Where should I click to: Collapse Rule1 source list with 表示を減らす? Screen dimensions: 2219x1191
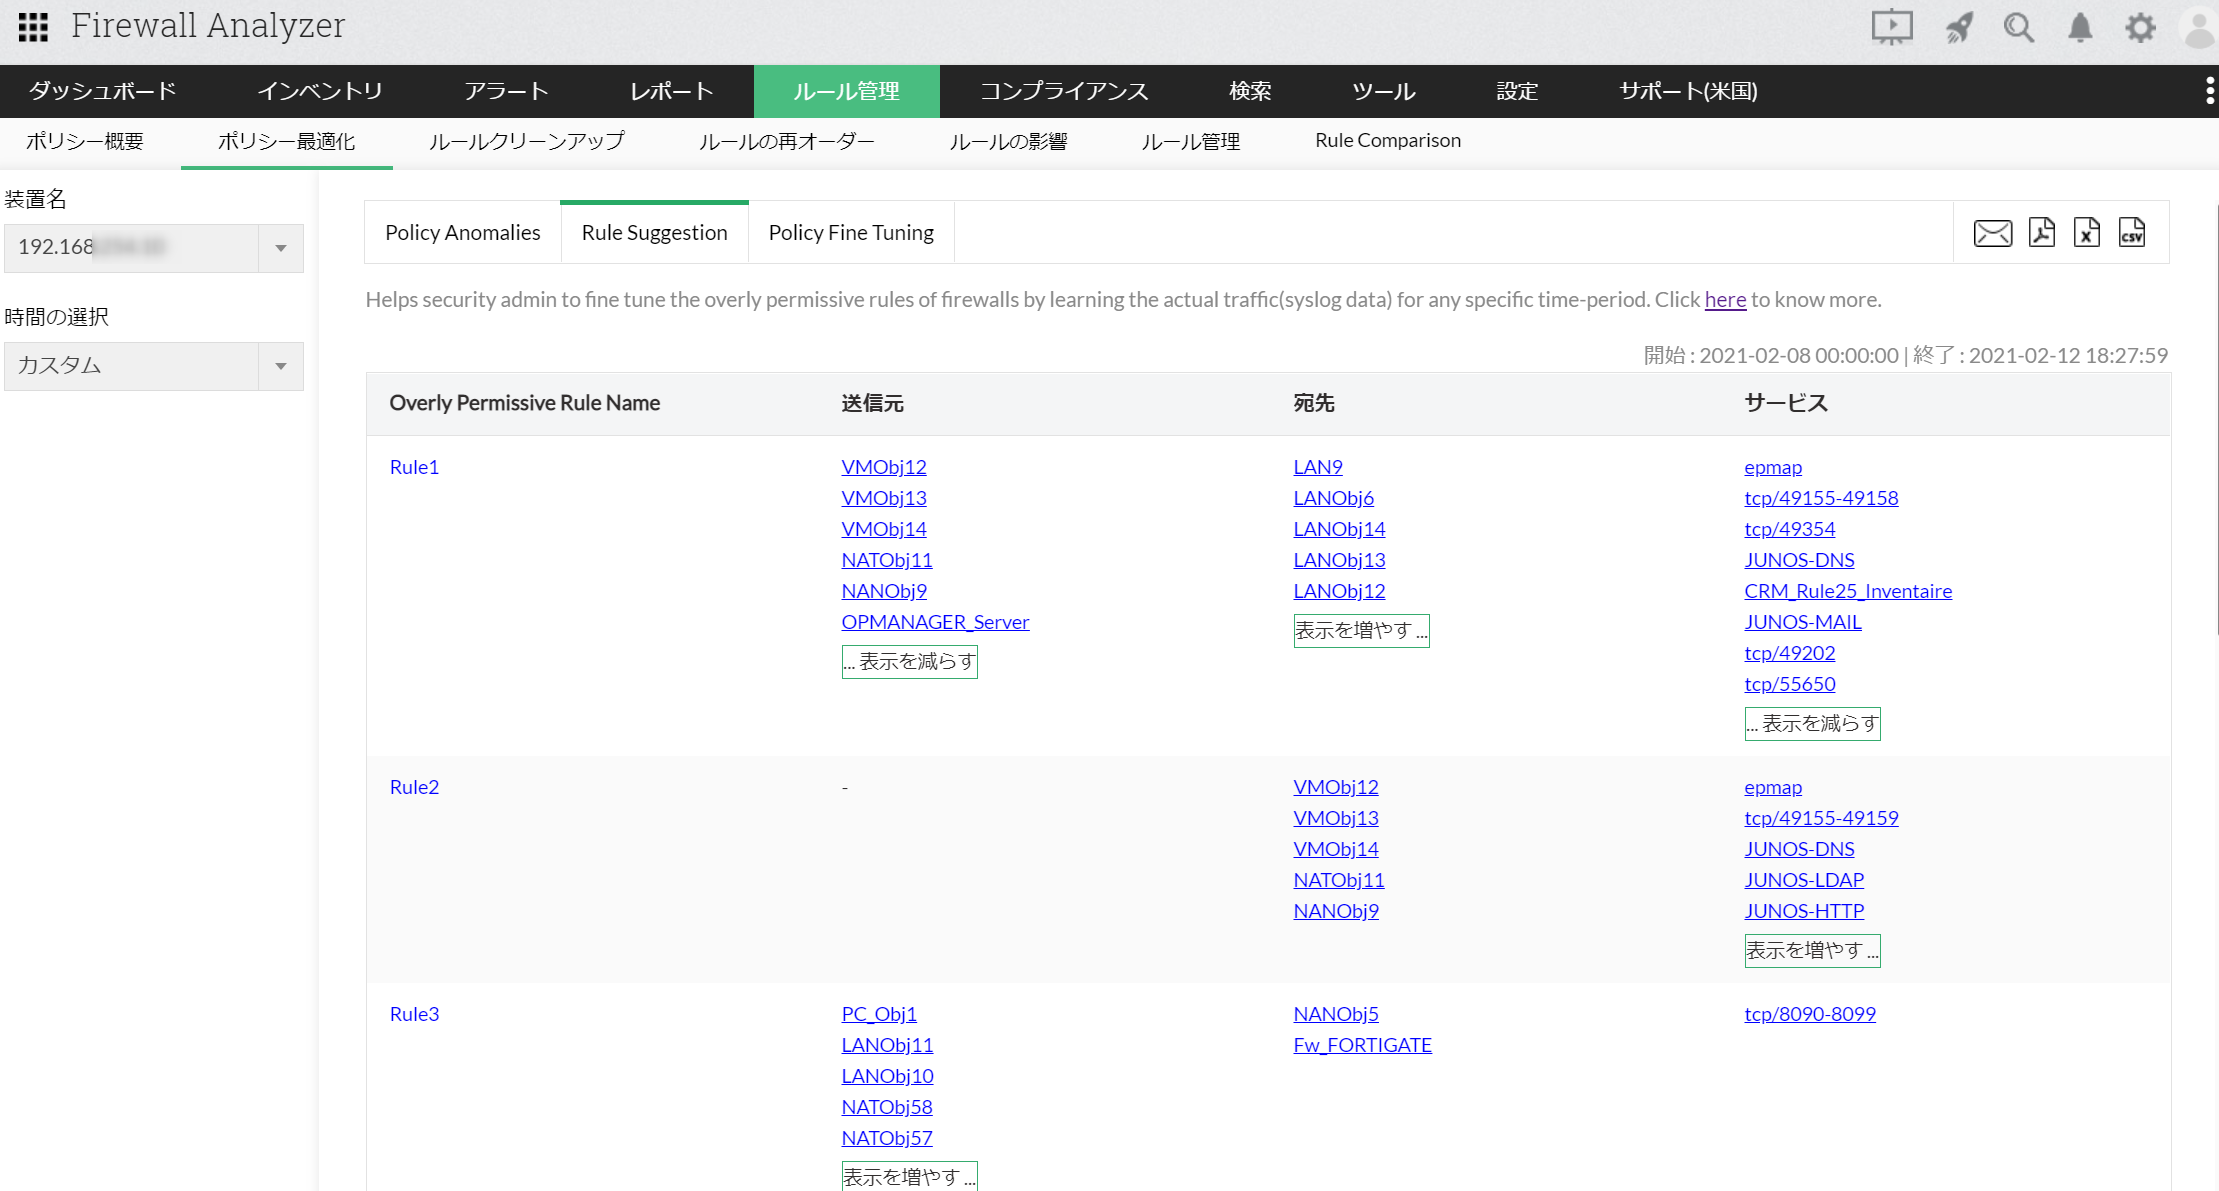[x=909, y=661]
